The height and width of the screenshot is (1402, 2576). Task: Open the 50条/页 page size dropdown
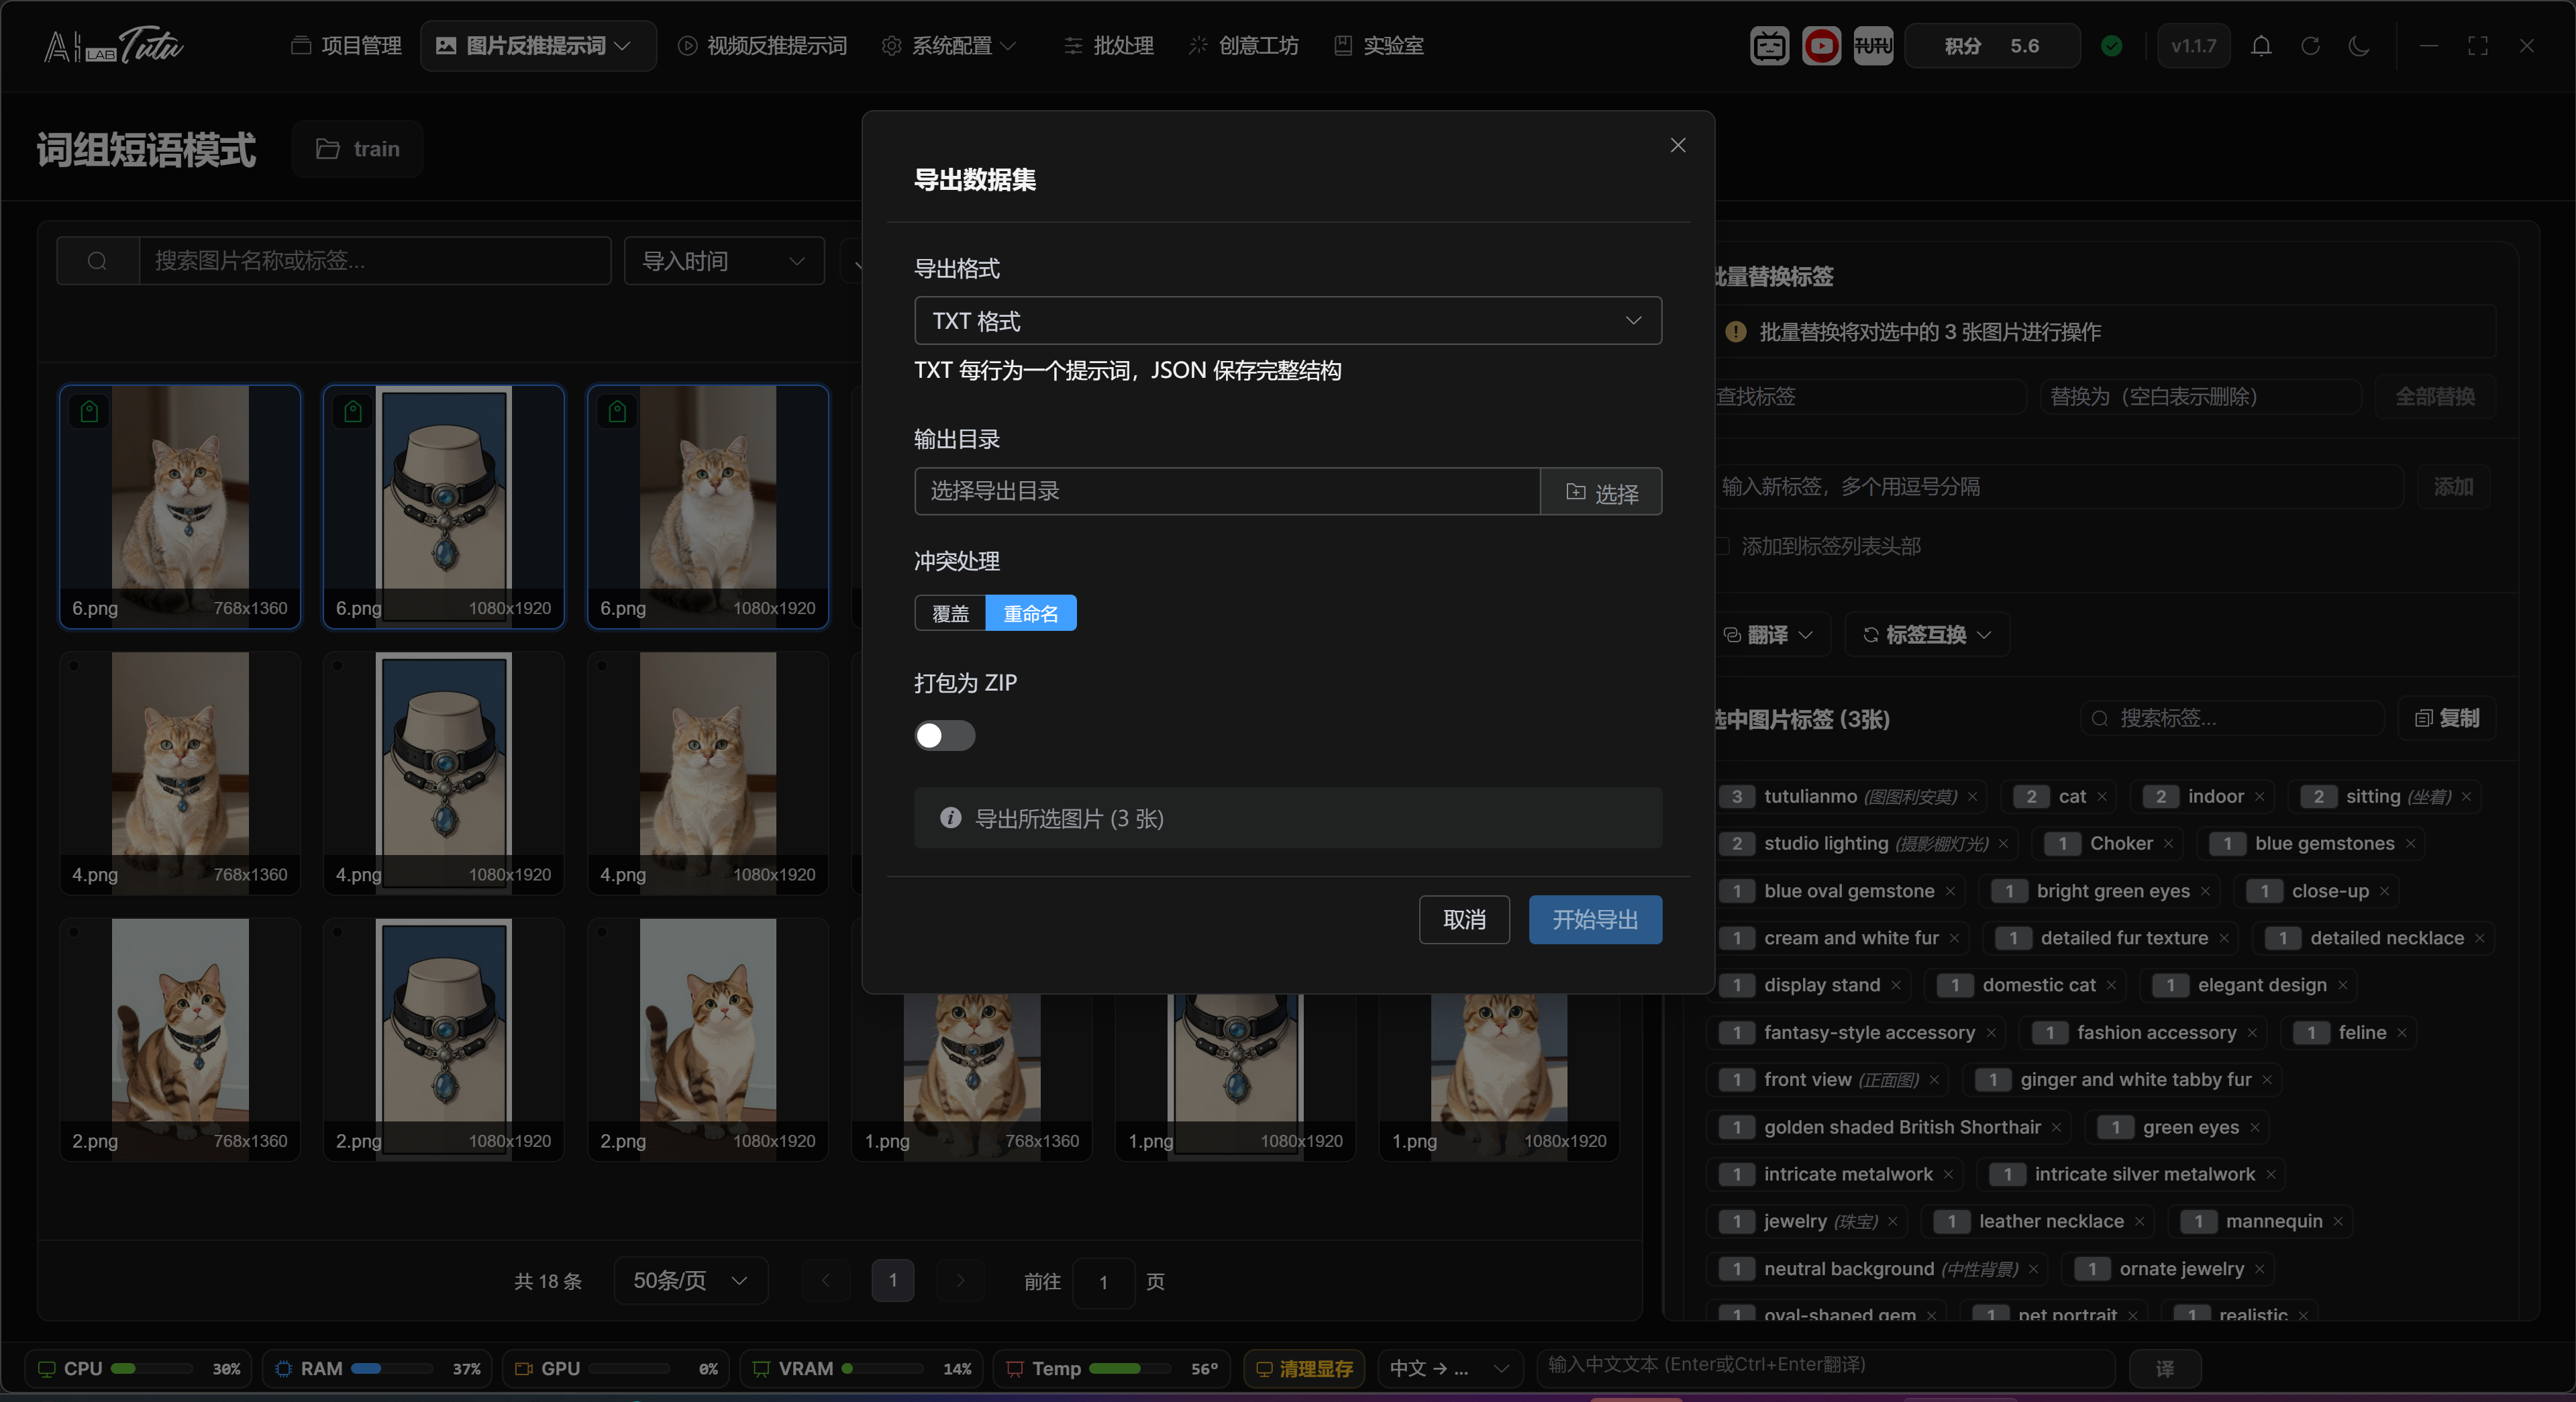tap(690, 1281)
